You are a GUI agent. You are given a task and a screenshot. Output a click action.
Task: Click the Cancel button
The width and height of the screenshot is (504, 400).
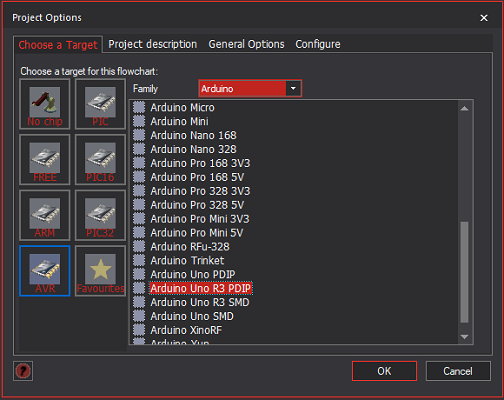coord(458,371)
